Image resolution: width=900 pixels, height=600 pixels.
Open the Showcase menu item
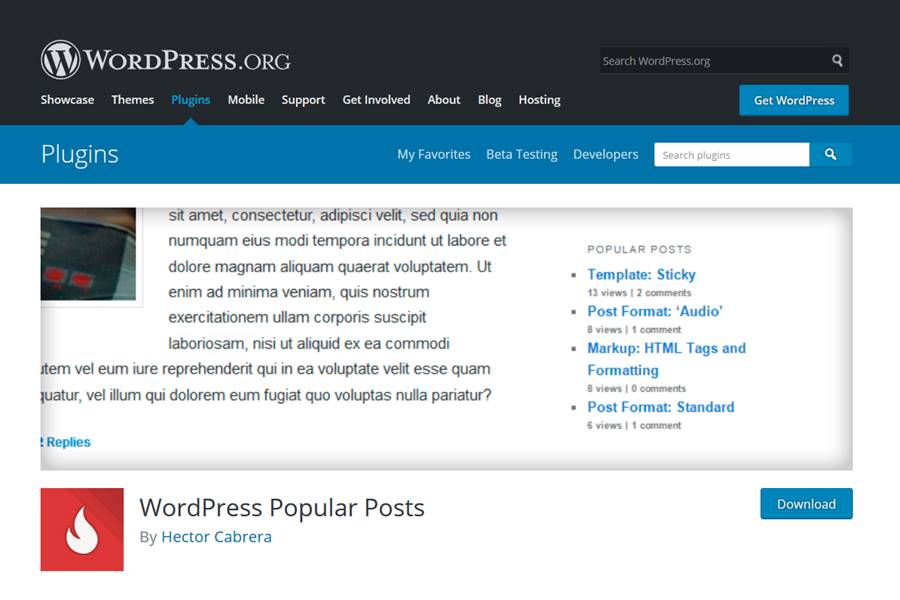click(67, 100)
